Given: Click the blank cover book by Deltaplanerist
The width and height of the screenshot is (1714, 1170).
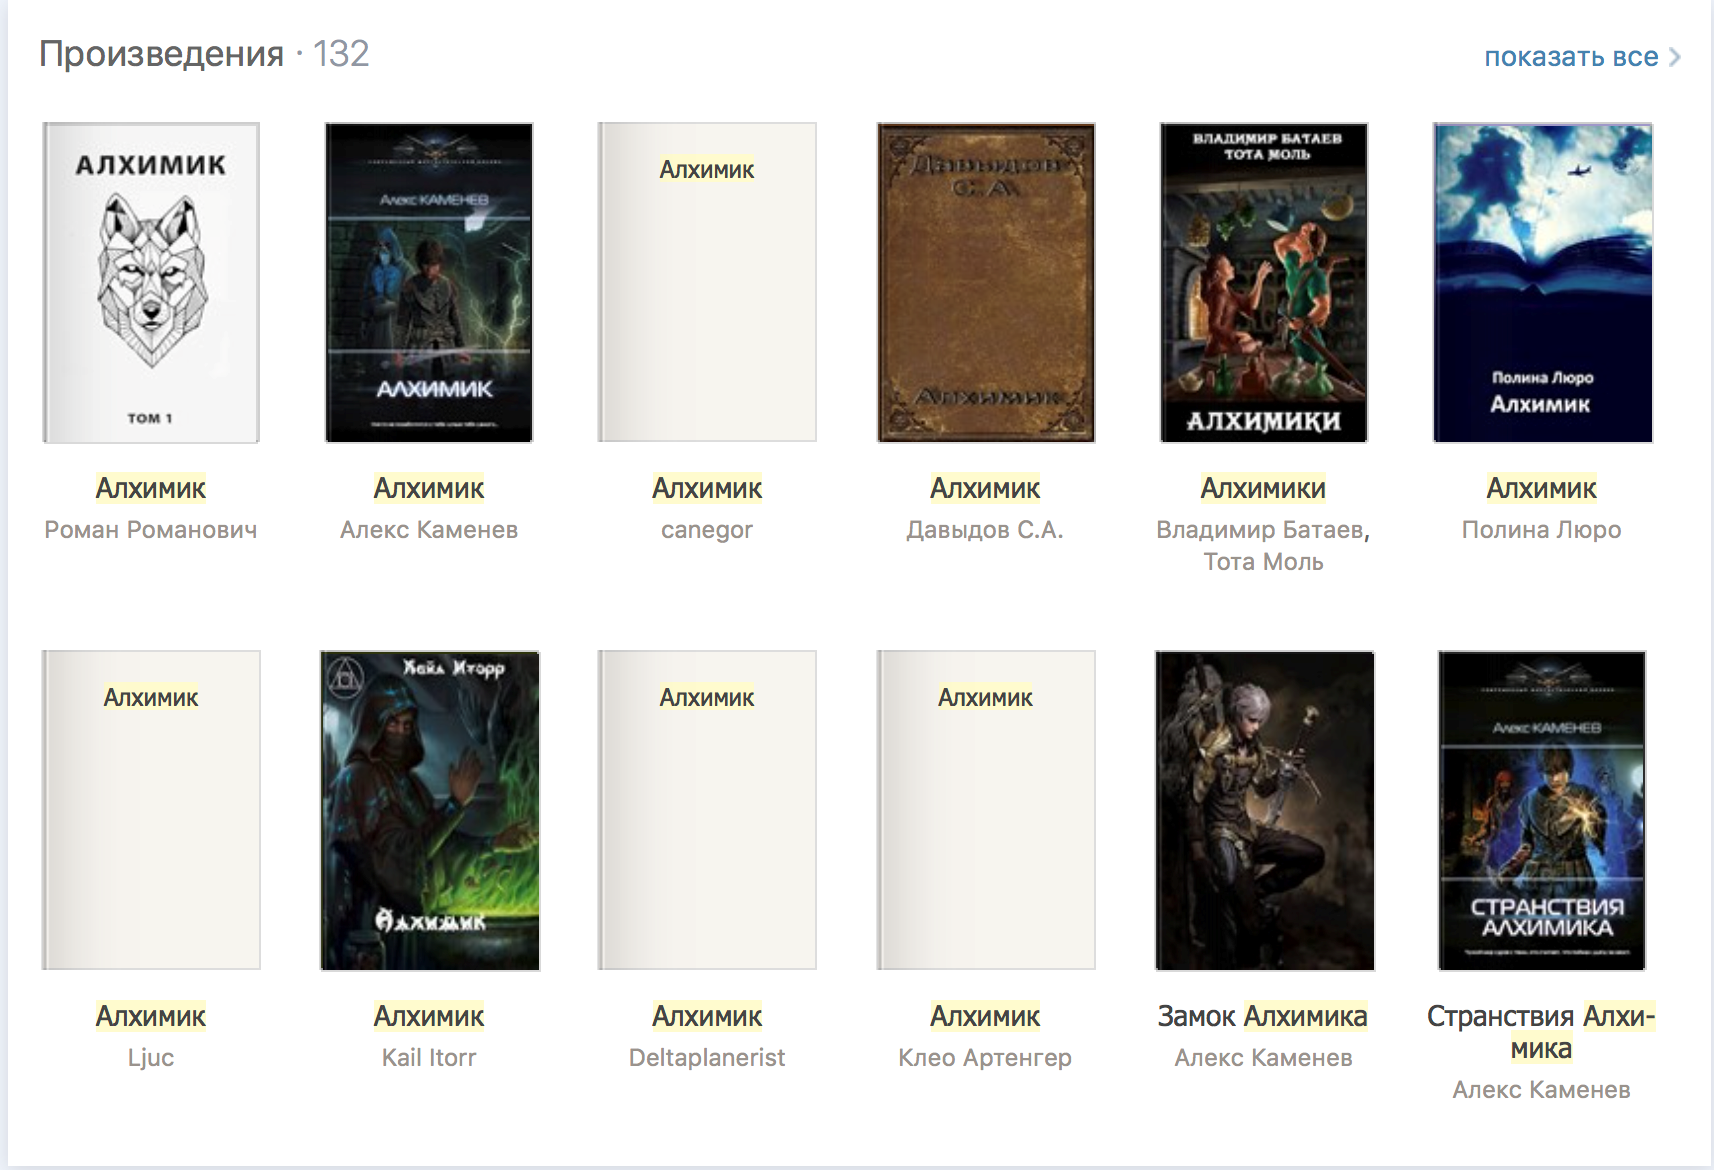Looking at the screenshot, I should tap(707, 810).
